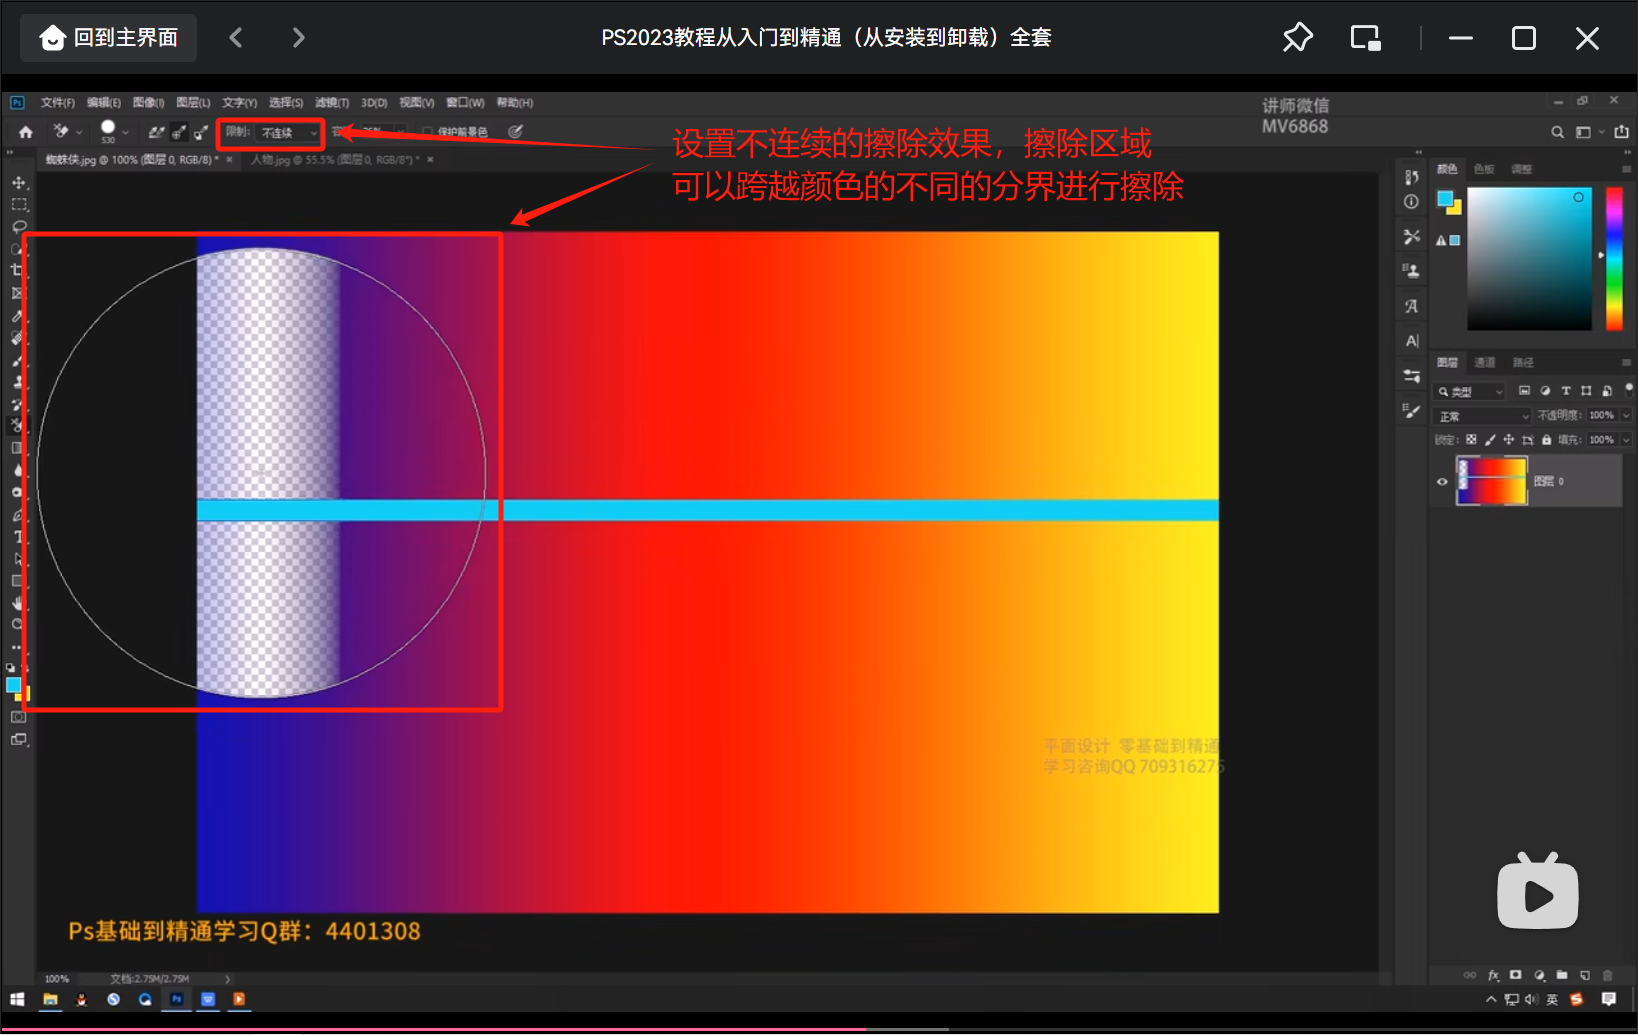
Task: Open the 滤镜(T) menu
Action: coord(332,103)
